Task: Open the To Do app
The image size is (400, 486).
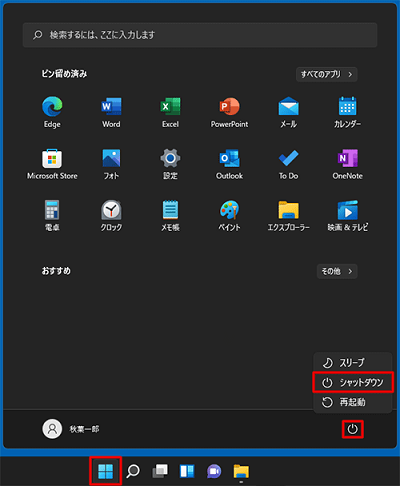Action: pyautogui.click(x=288, y=164)
